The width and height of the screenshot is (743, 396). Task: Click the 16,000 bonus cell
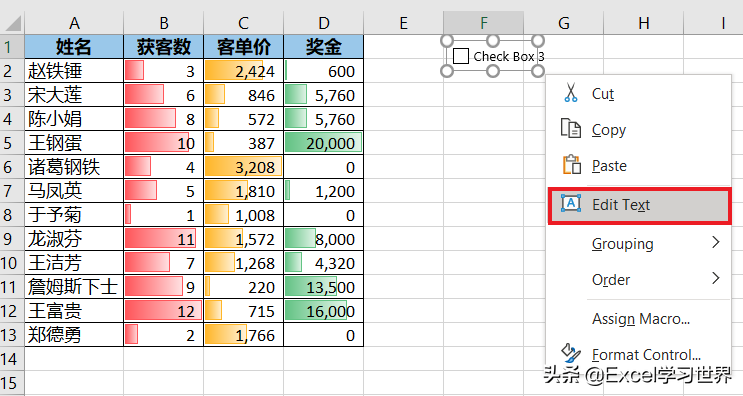point(324,311)
